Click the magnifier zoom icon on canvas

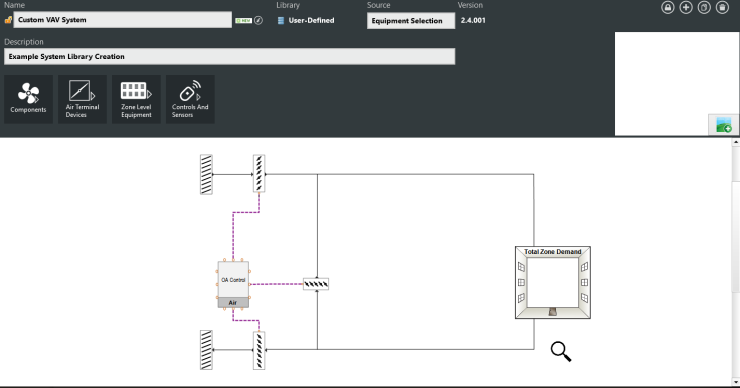click(561, 352)
